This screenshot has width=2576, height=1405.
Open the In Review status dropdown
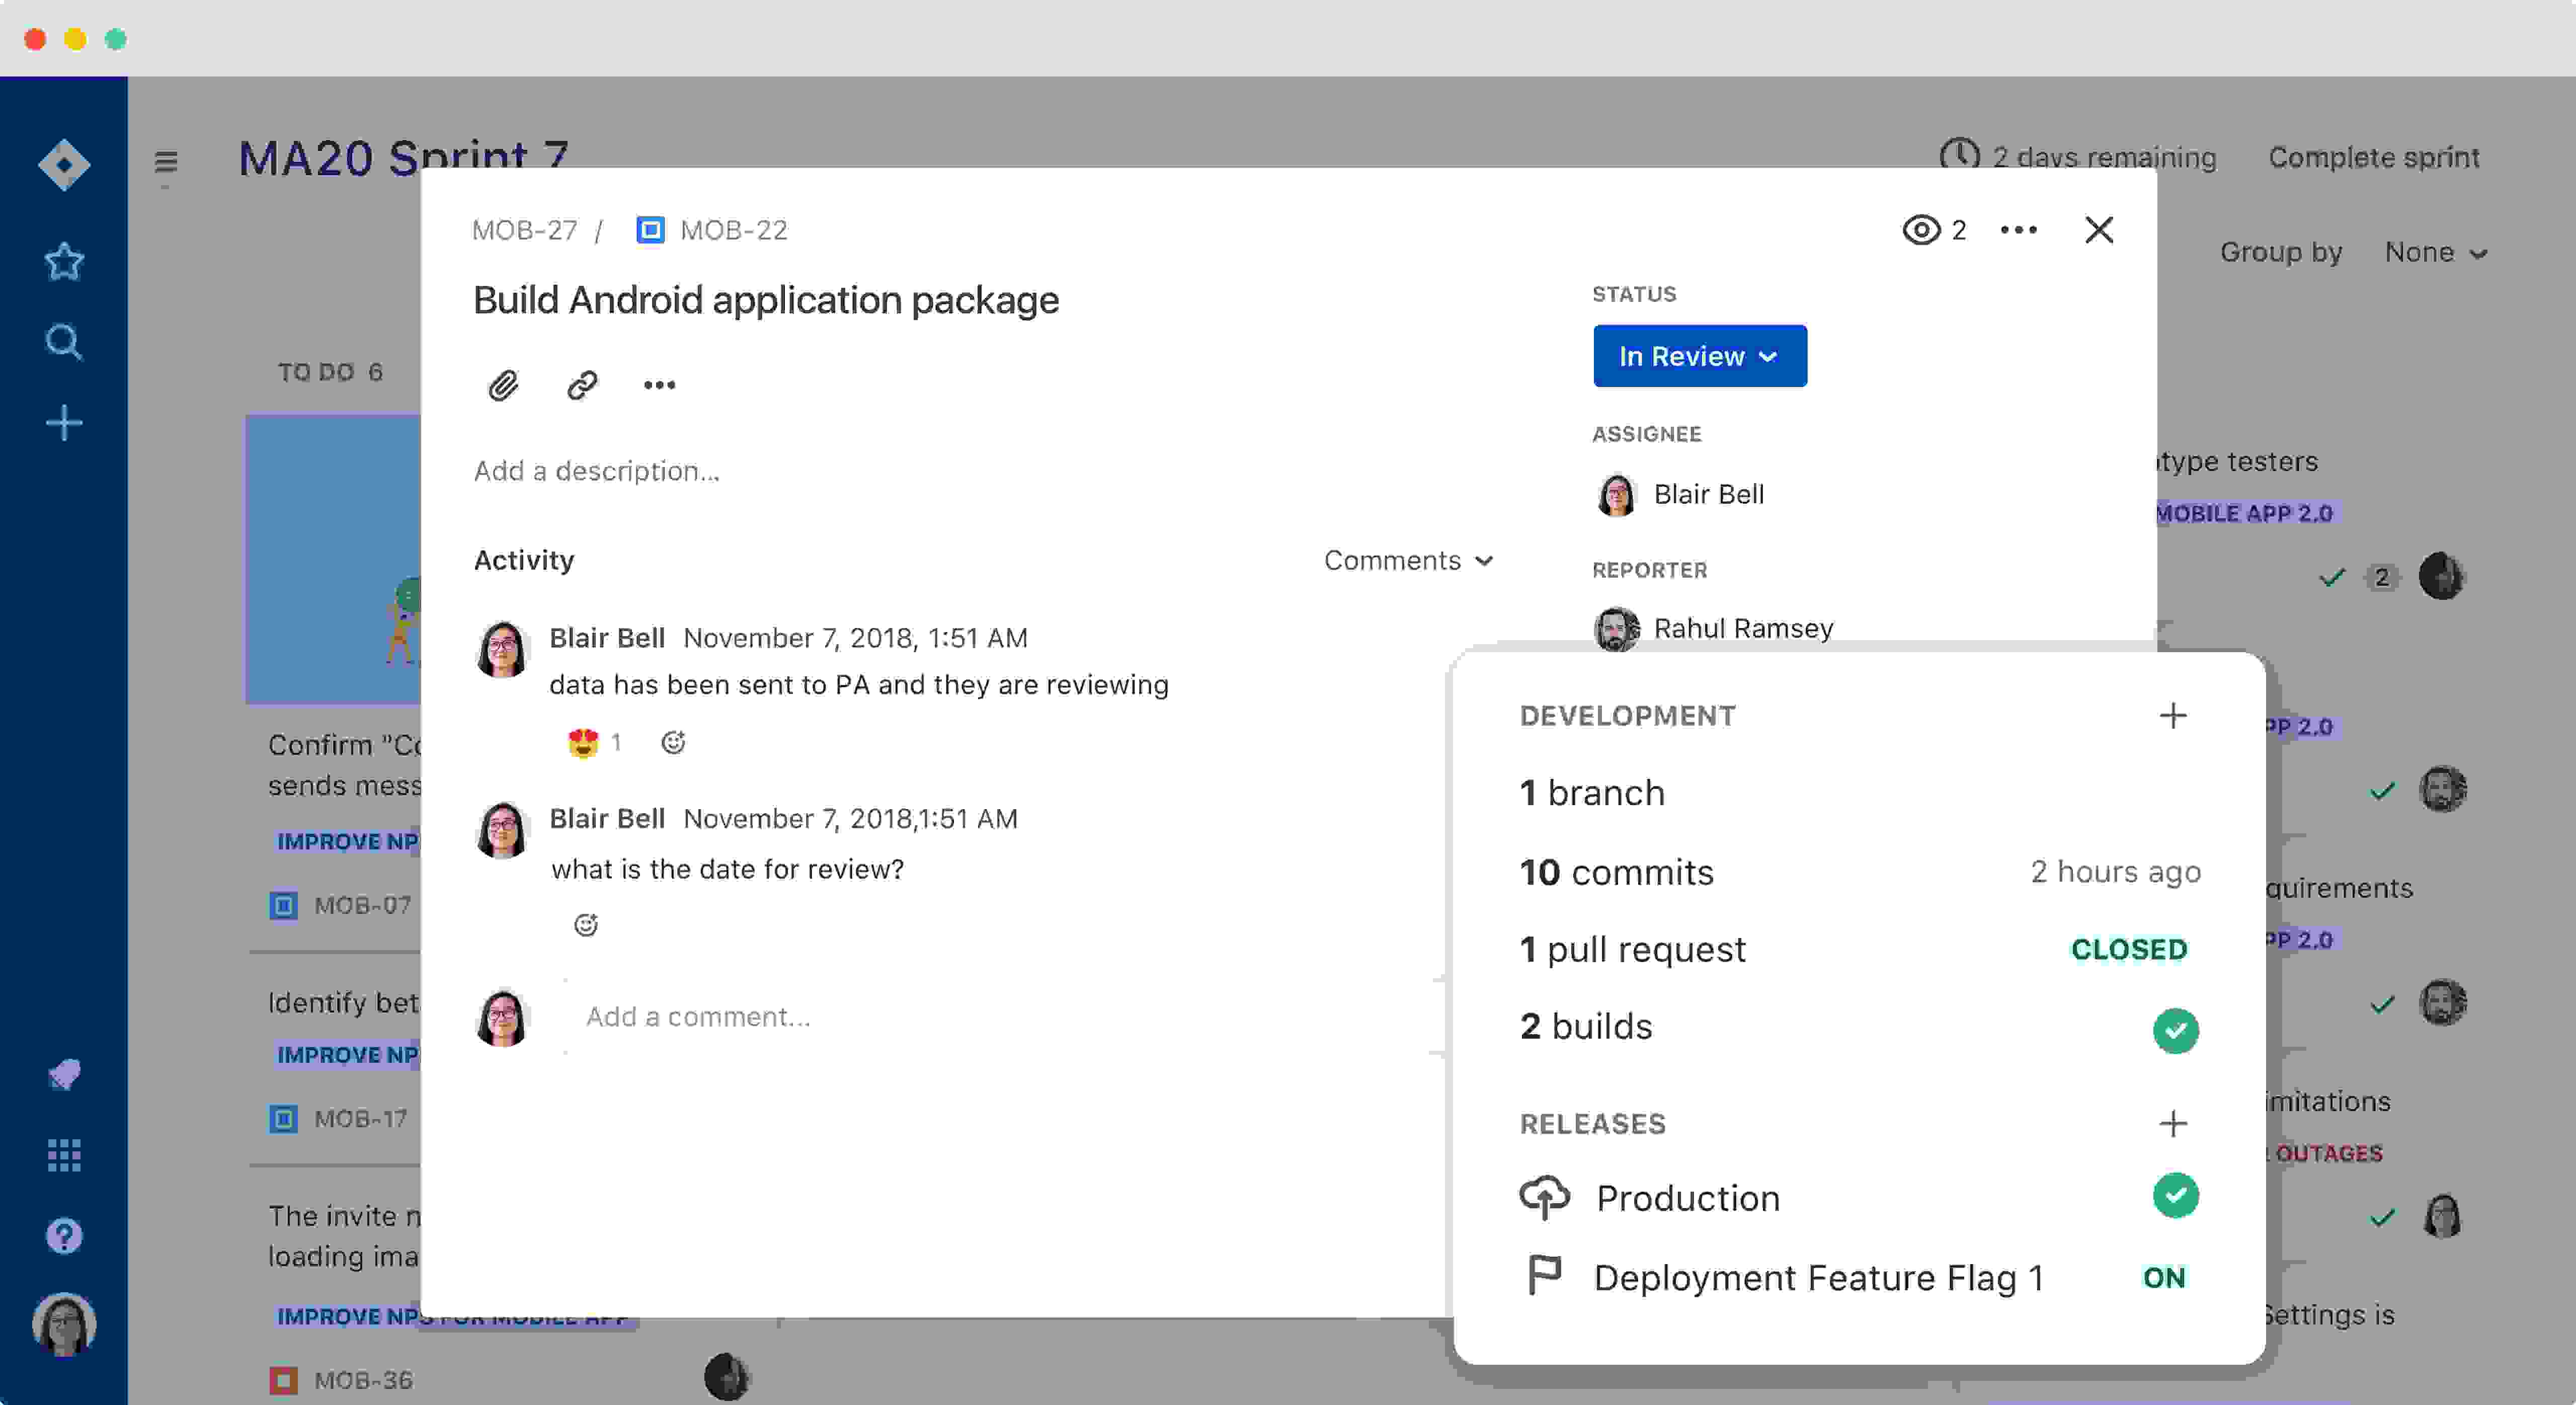1699,356
